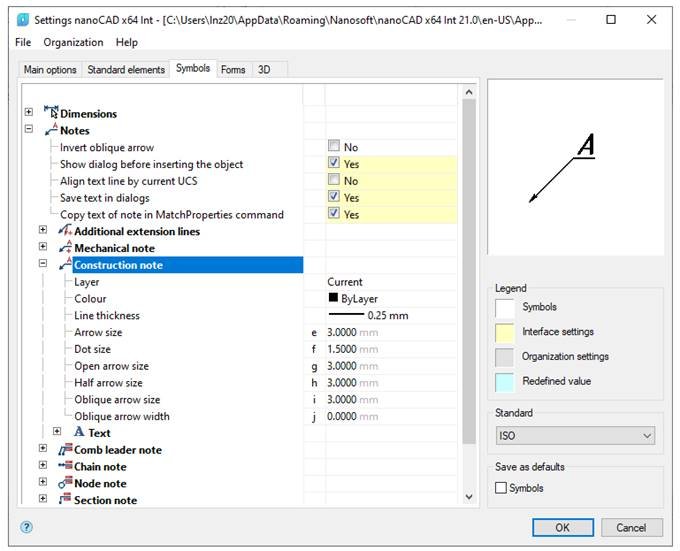Select the Oblique arrow size row
This screenshot has height=551, width=680.
(x=117, y=400)
